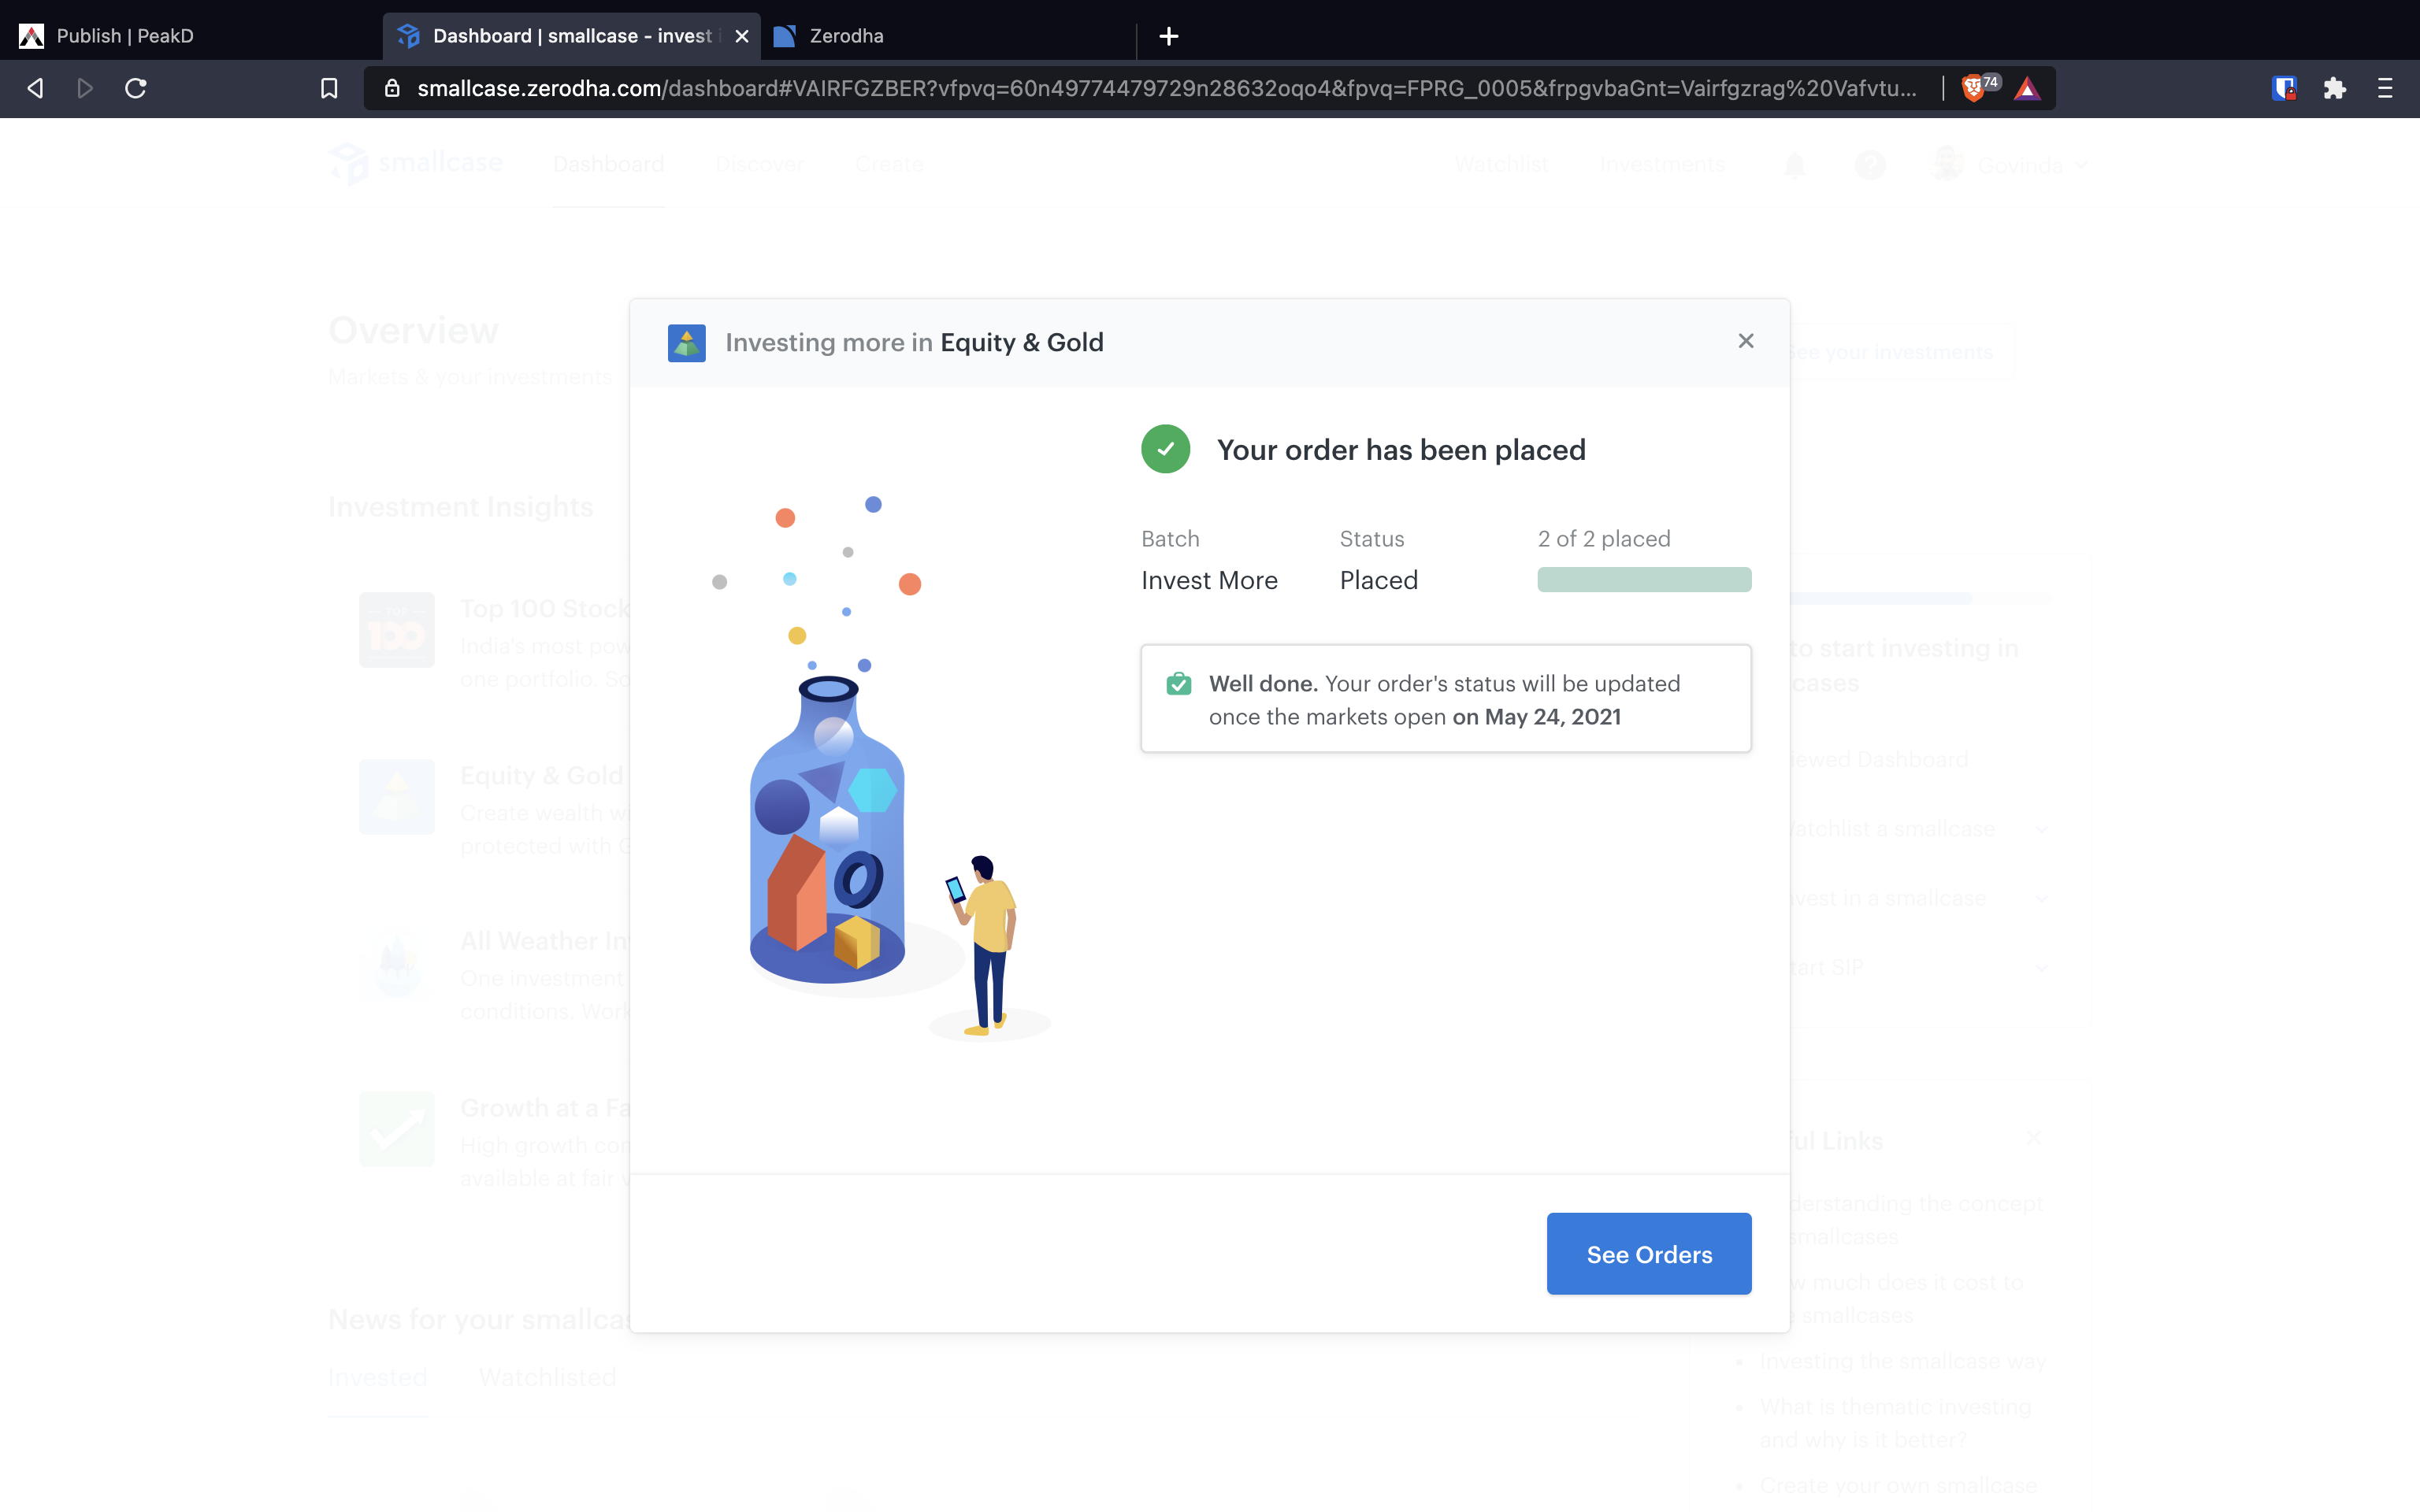Click the Growth at a Fair Price checkmark thumbnail
This screenshot has height=1512, width=2420.
pyautogui.click(x=397, y=1130)
